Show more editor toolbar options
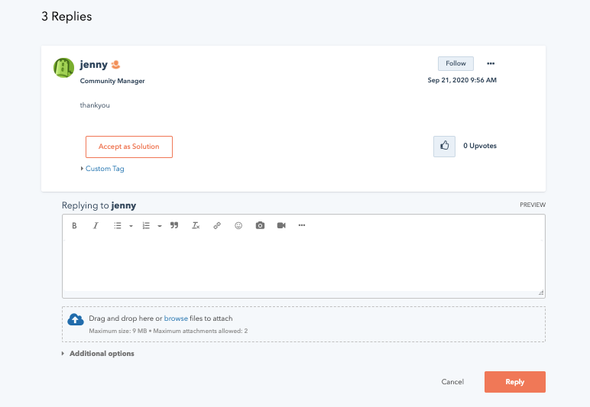 coord(302,225)
